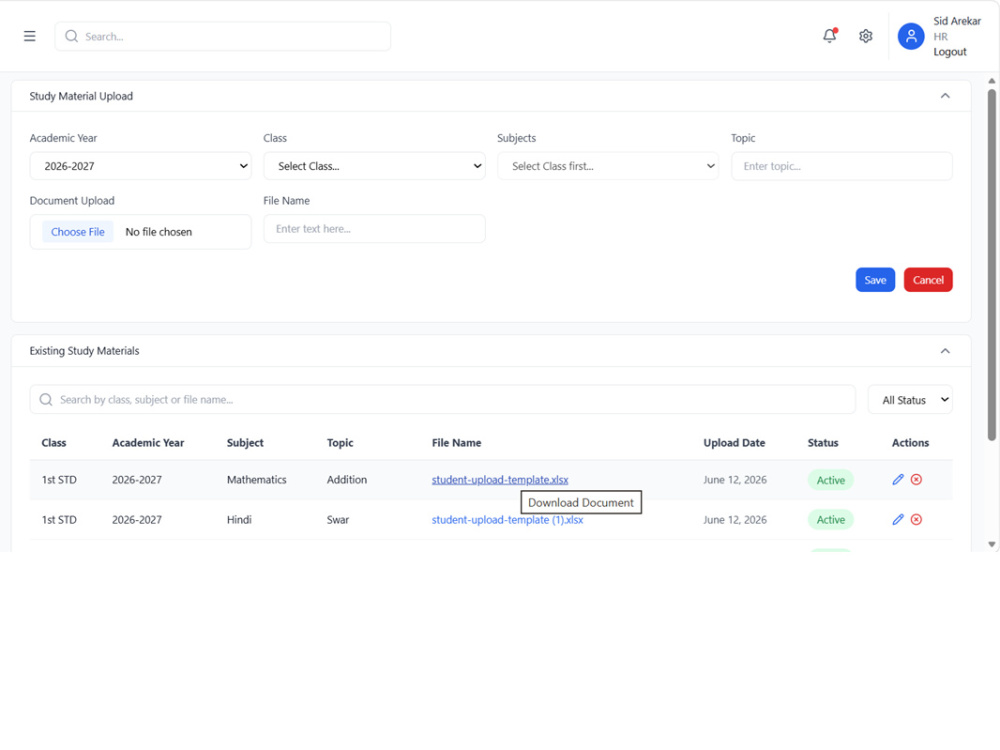Click the magnifier icon in top search
Viewport: 1000px width, 750px height.
coord(71,36)
